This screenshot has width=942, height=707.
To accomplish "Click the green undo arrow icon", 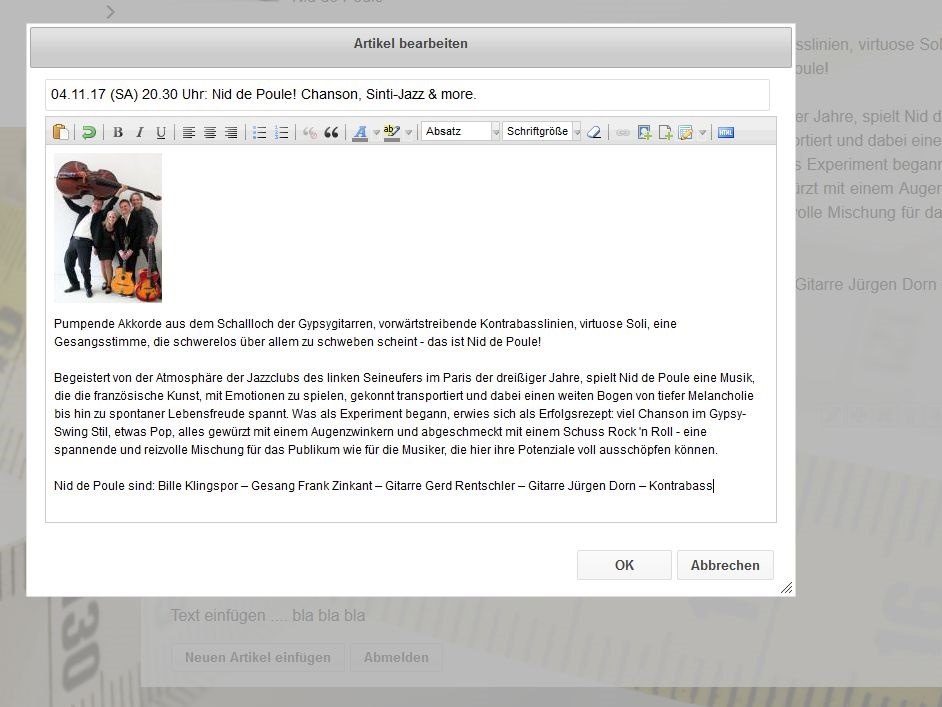I will click(x=89, y=132).
